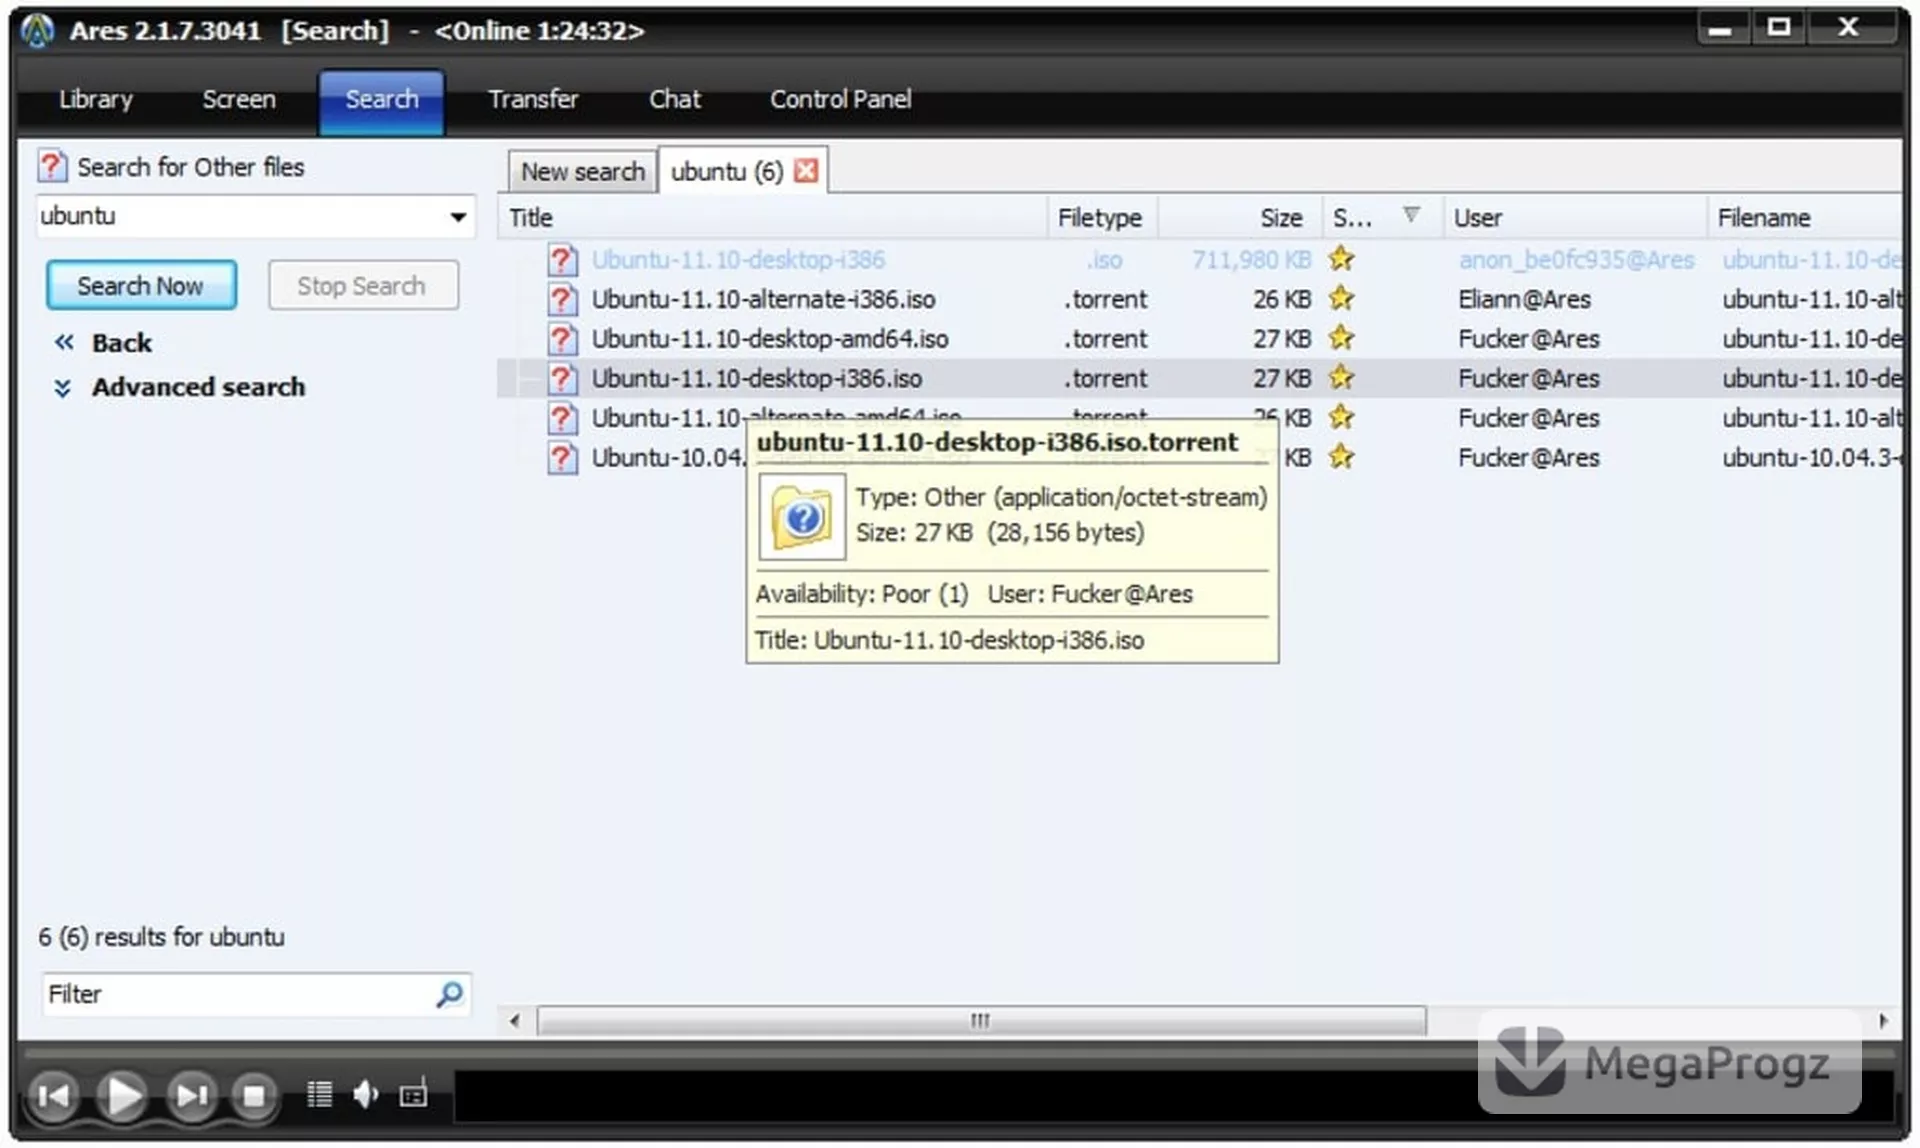Image resolution: width=1920 pixels, height=1148 pixels.
Task: Minimize the Ares window
Action: click(1721, 28)
